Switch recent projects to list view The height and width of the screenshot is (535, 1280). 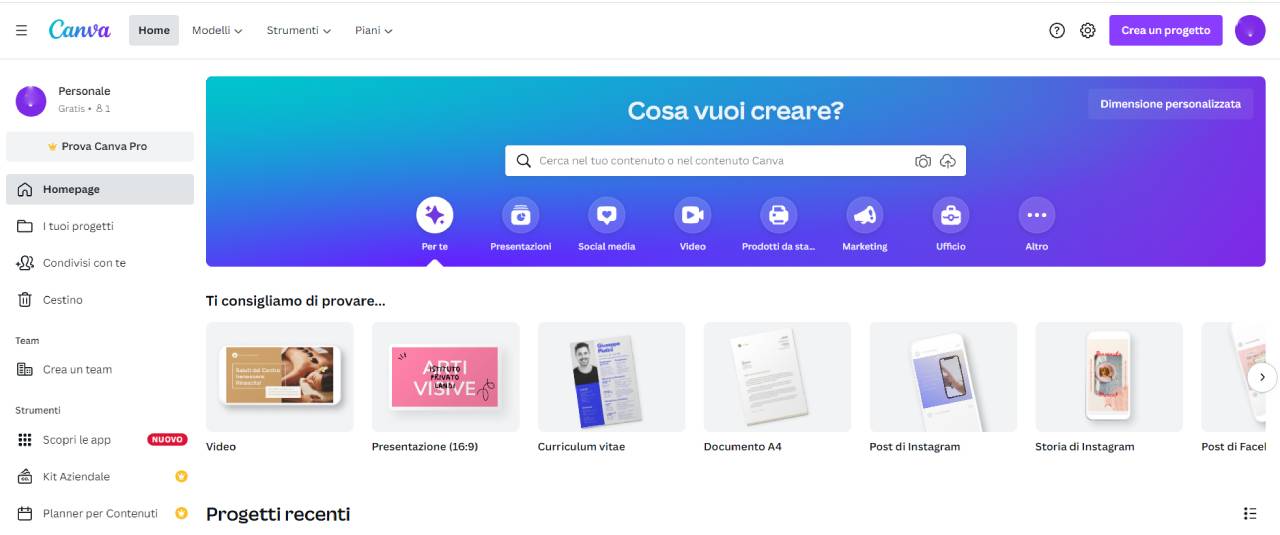pyautogui.click(x=1250, y=514)
